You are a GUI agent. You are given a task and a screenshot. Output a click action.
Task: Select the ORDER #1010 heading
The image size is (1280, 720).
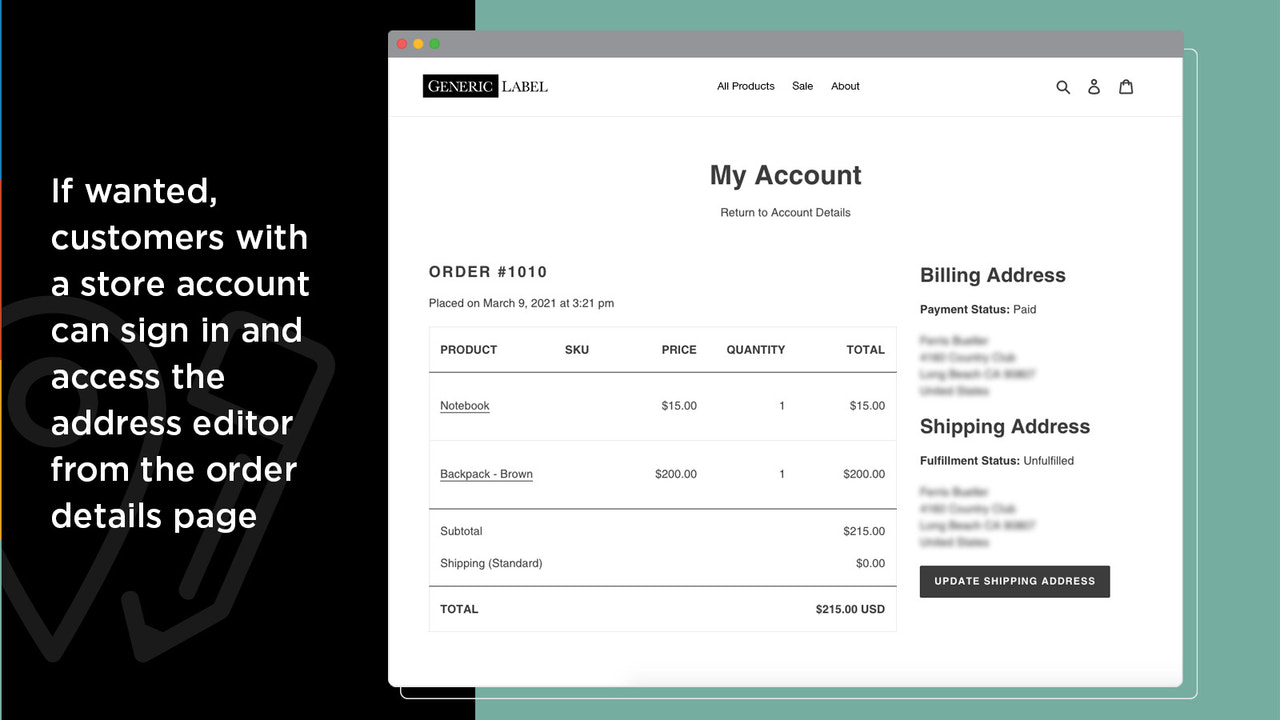pos(487,271)
